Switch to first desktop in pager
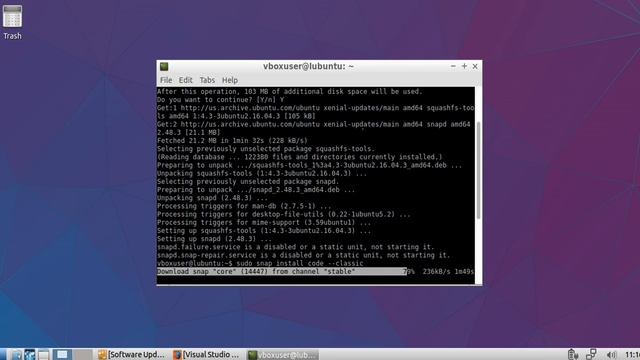The width and height of the screenshot is (640, 360). pos(62,354)
